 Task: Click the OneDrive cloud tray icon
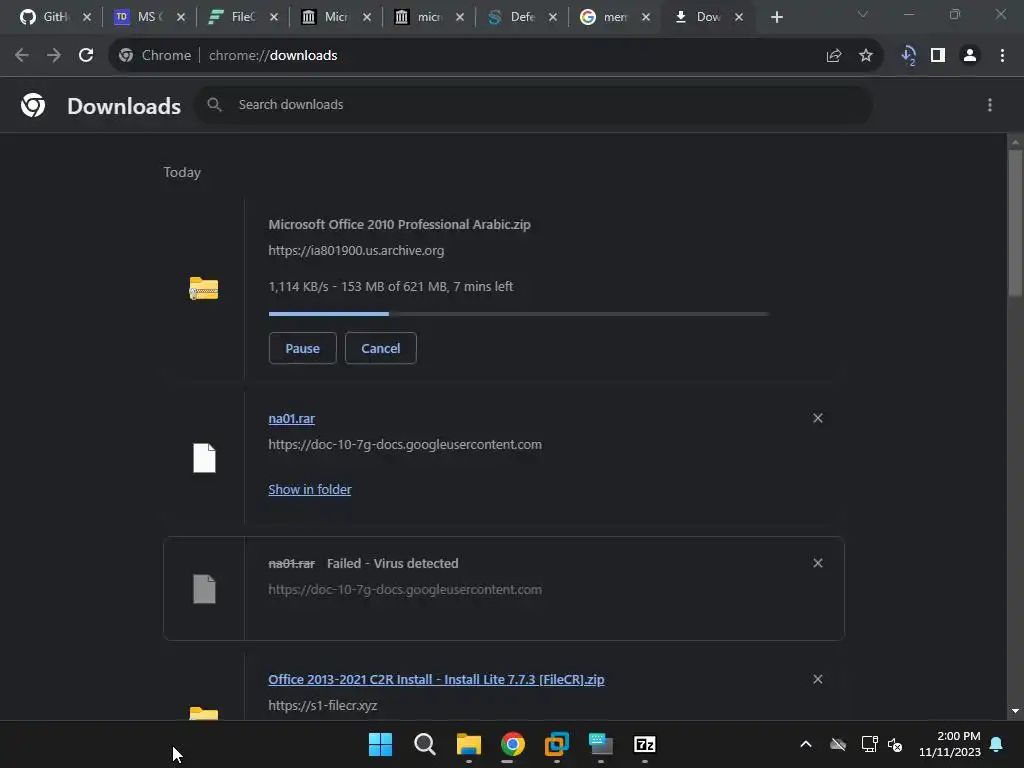[838, 744]
